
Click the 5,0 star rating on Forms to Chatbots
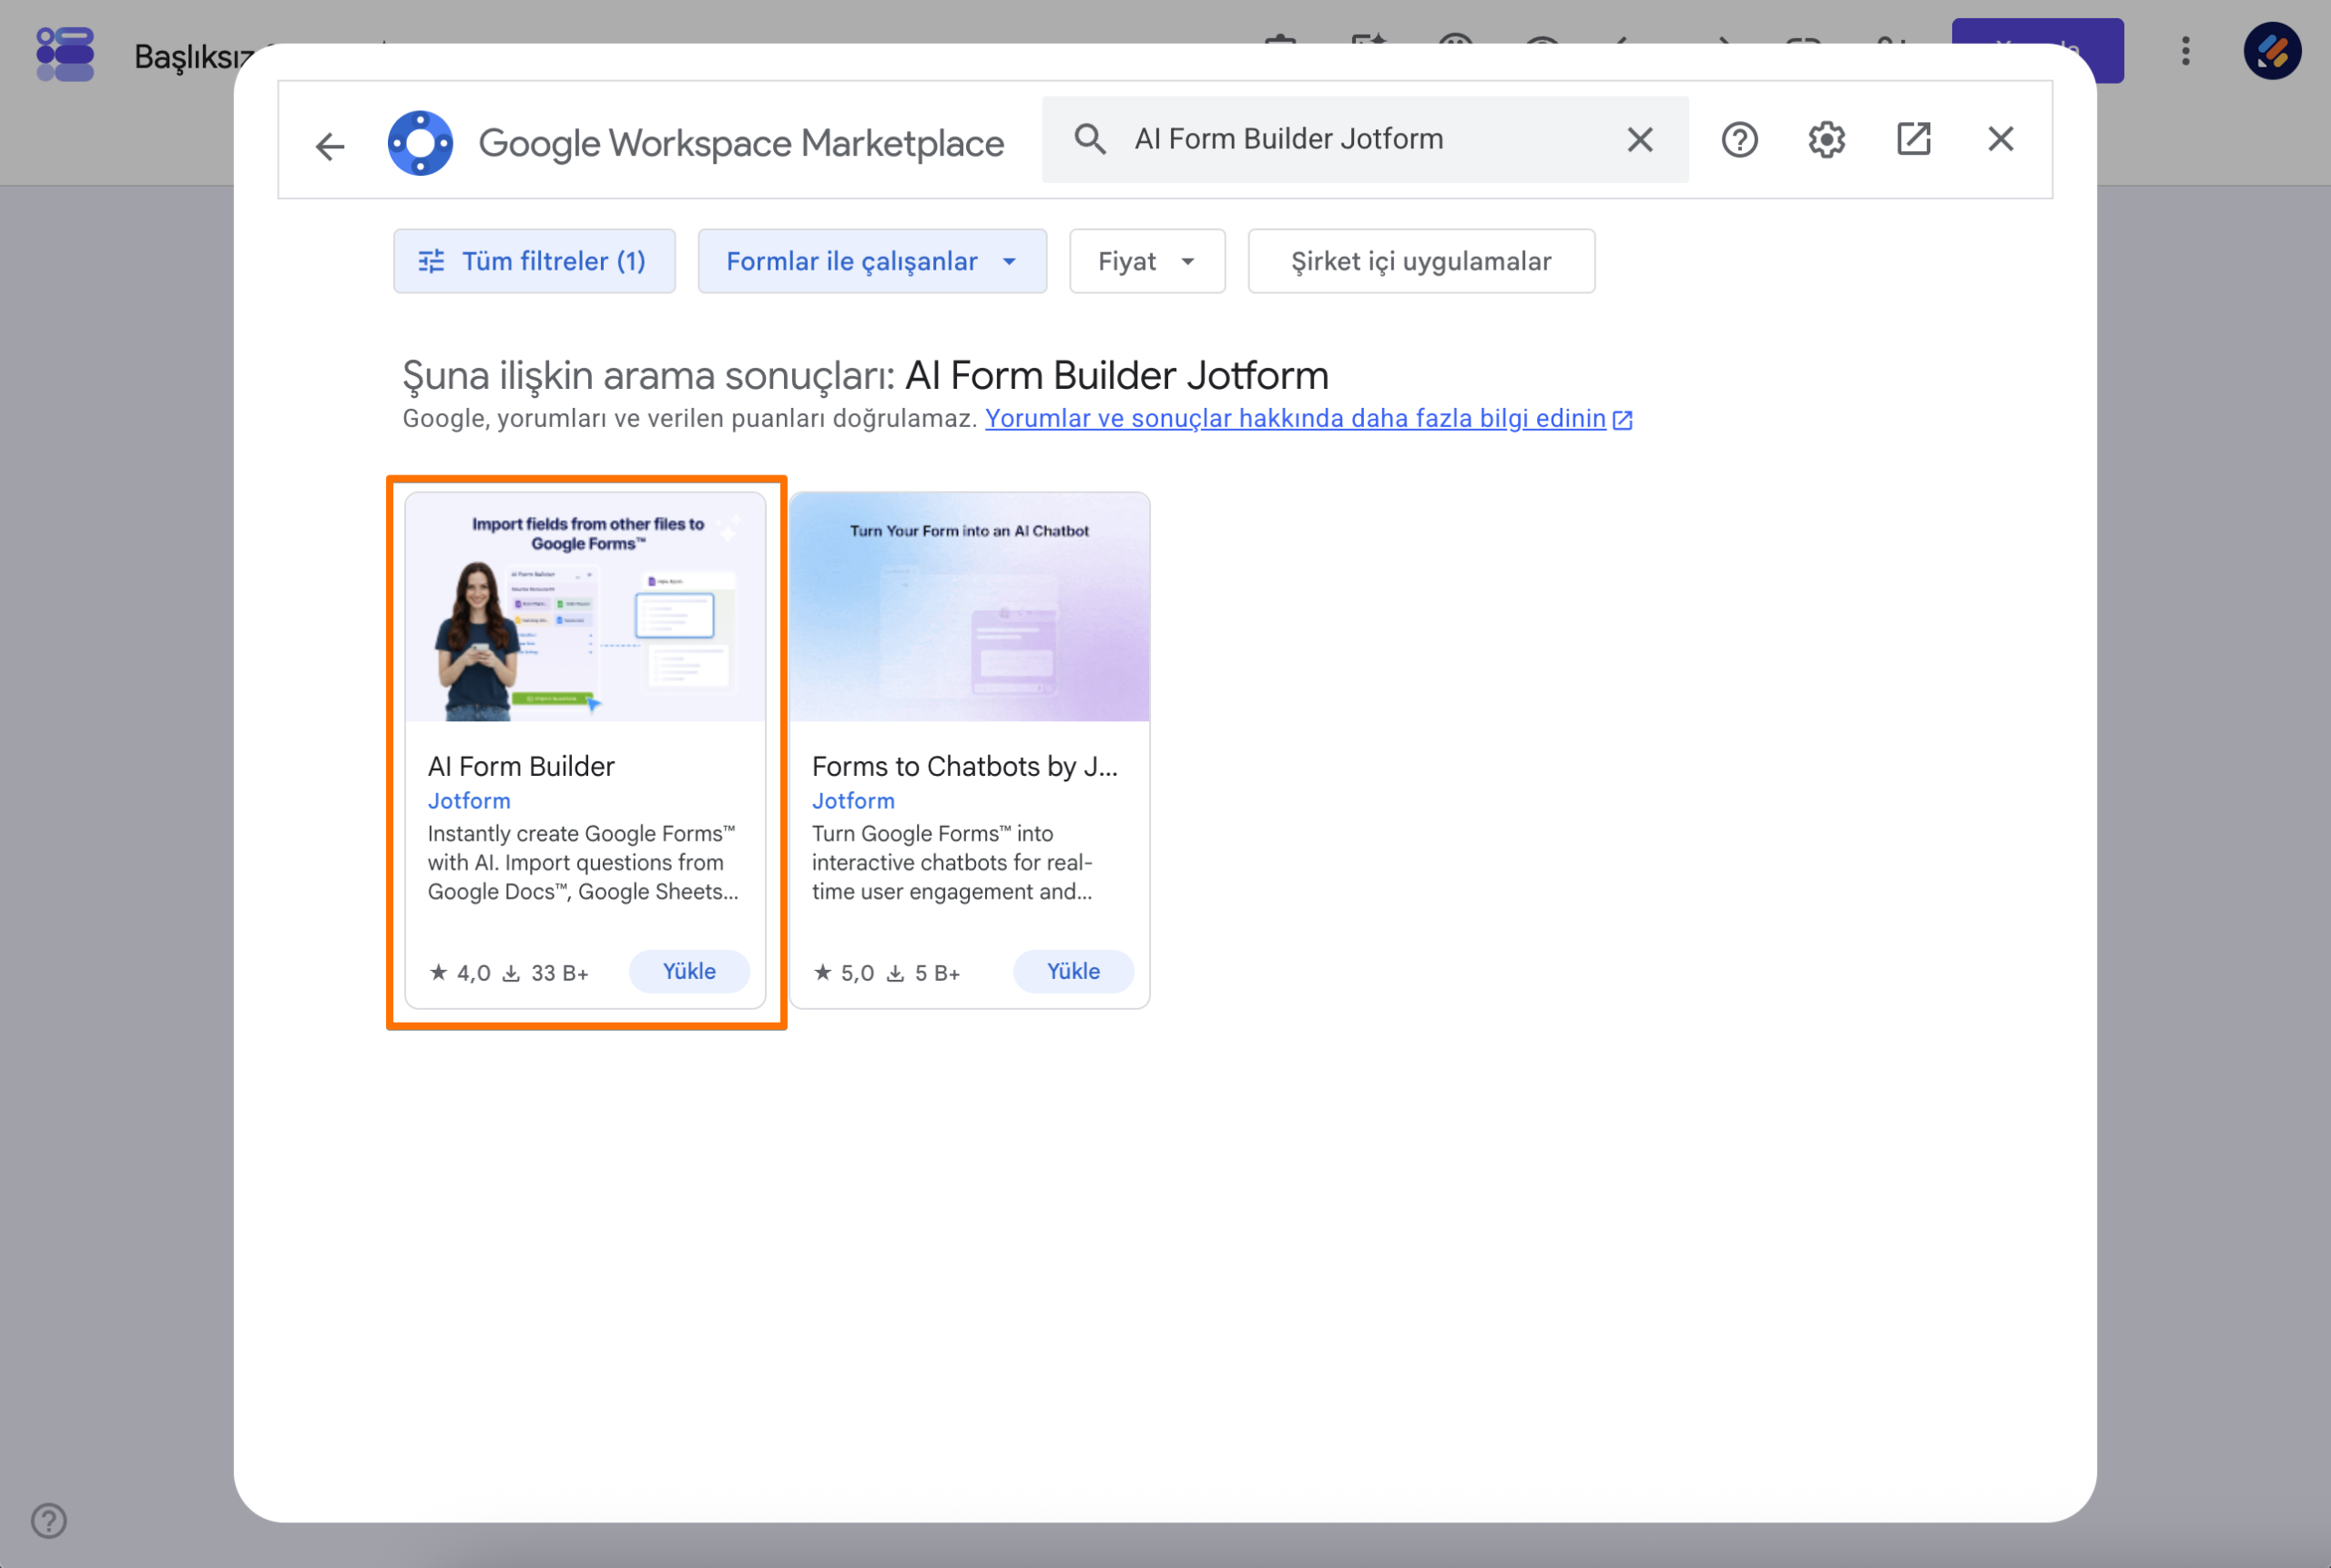click(844, 973)
